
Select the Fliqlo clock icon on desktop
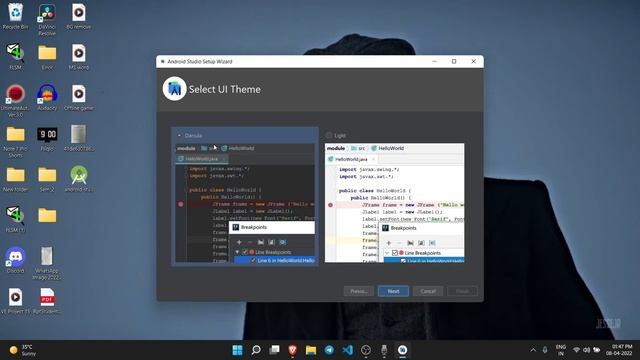(47, 138)
